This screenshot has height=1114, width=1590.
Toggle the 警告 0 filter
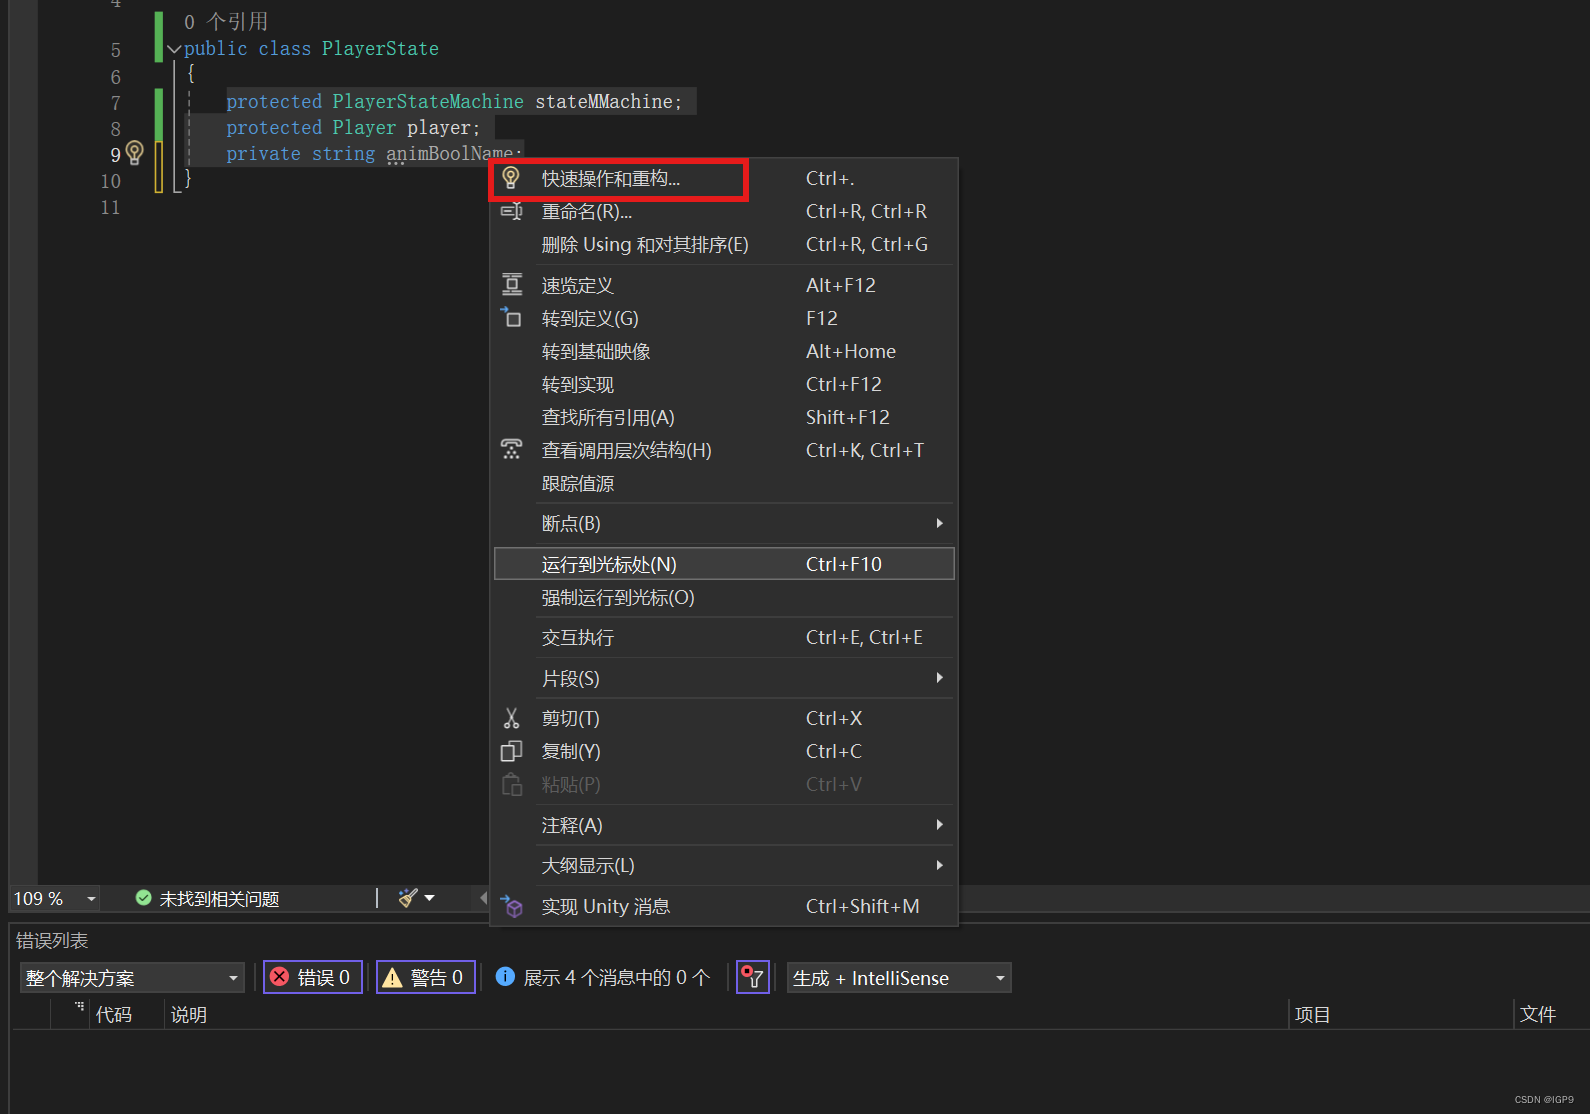[425, 977]
